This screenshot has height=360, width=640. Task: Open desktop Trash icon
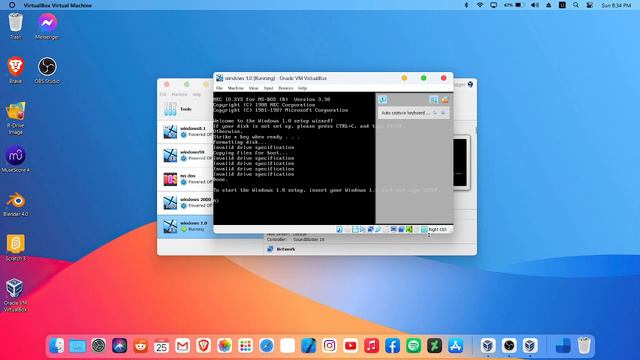coord(16,26)
